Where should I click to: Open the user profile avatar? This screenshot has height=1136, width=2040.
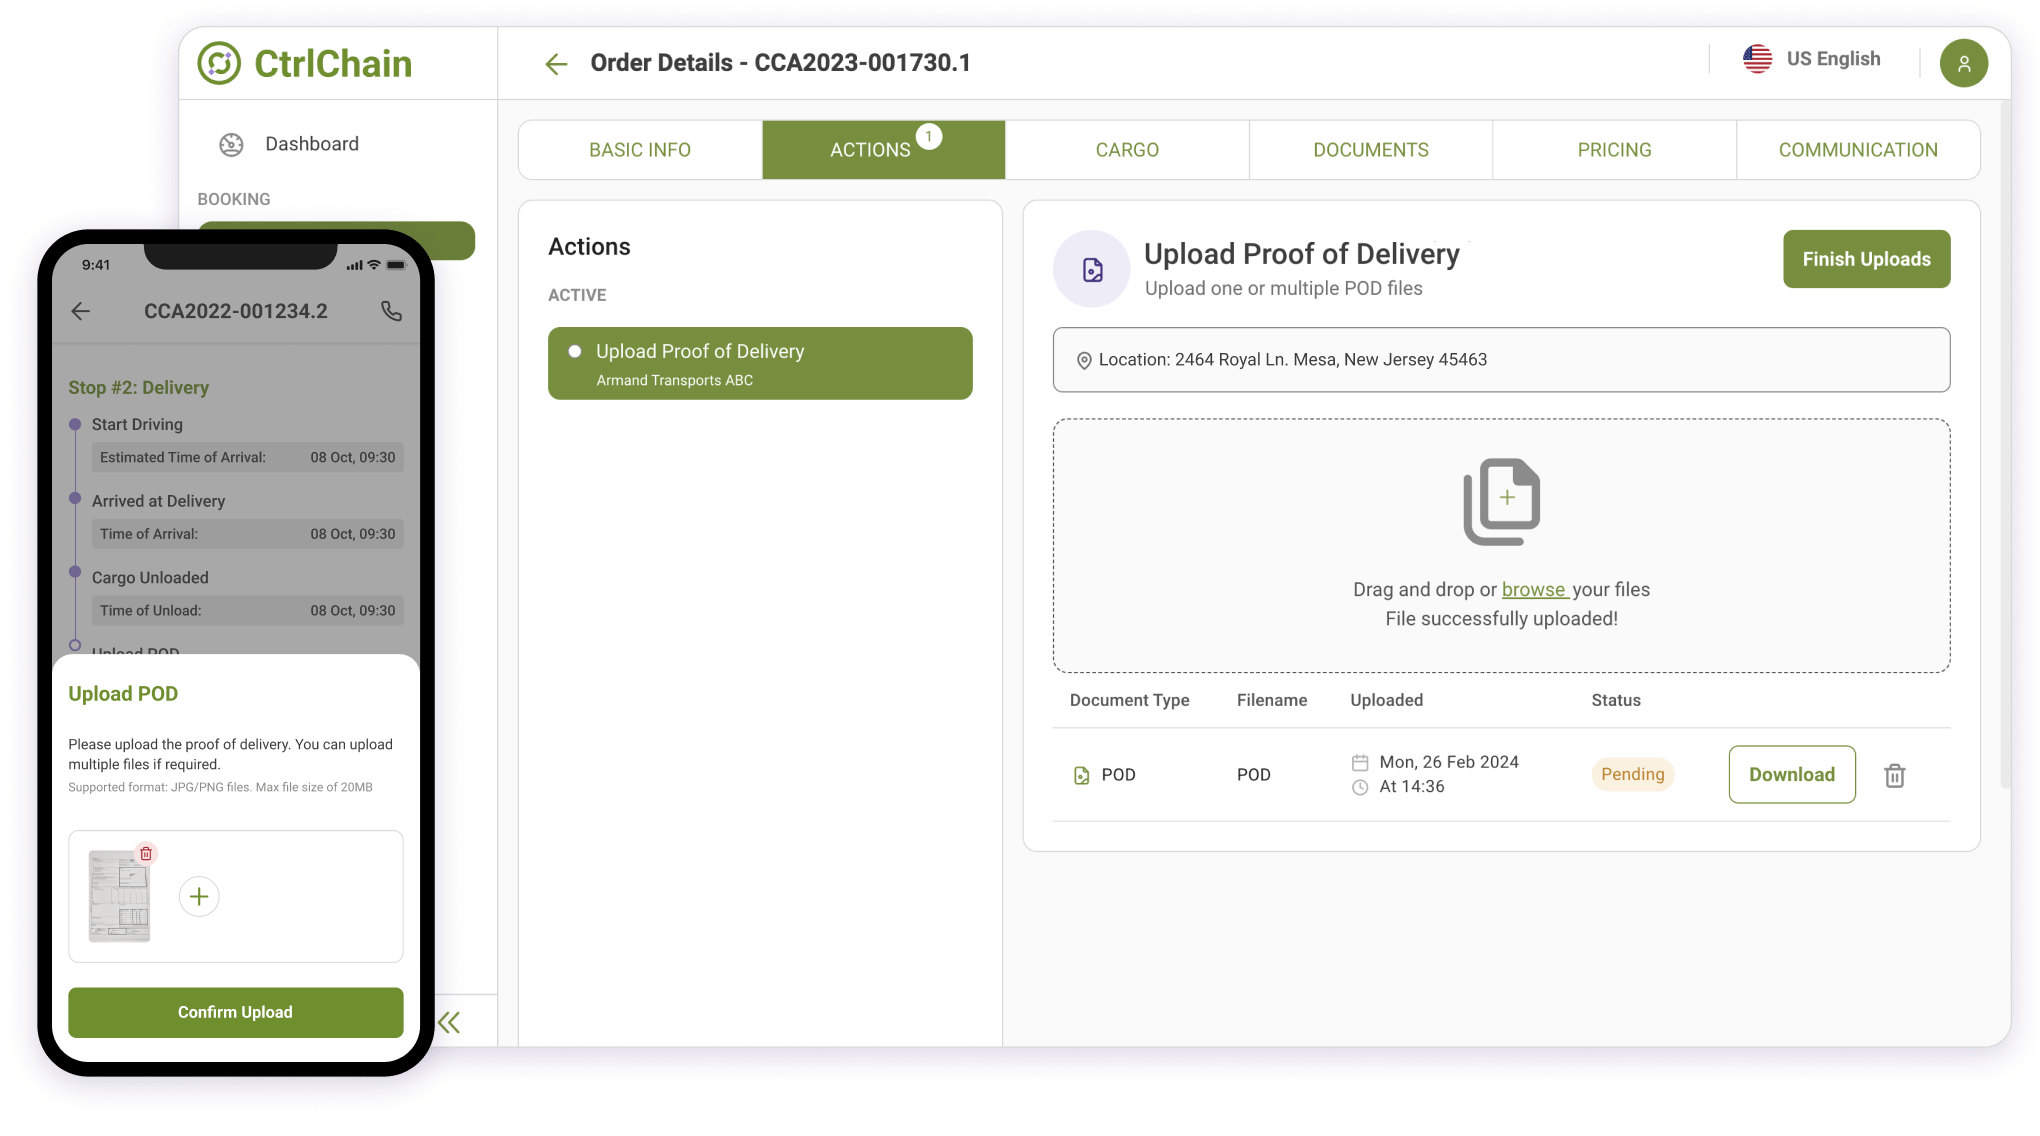click(x=1963, y=64)
